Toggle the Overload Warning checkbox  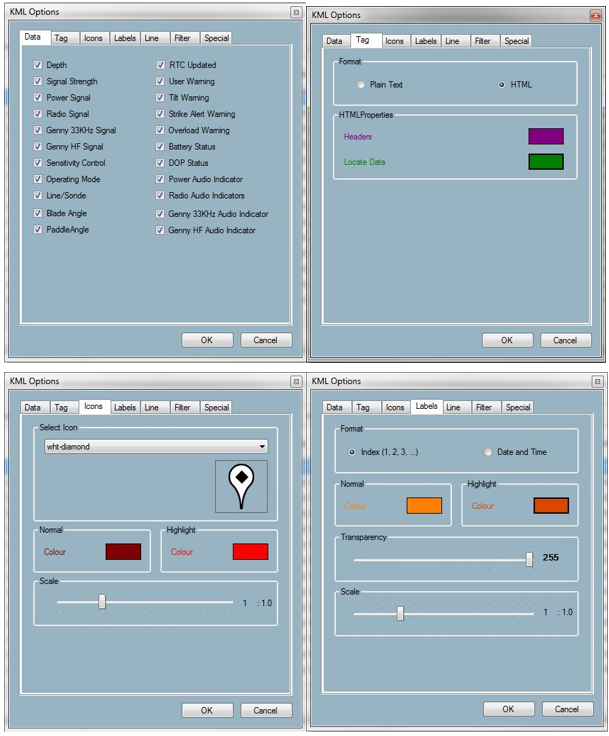[x=160, y=130]
